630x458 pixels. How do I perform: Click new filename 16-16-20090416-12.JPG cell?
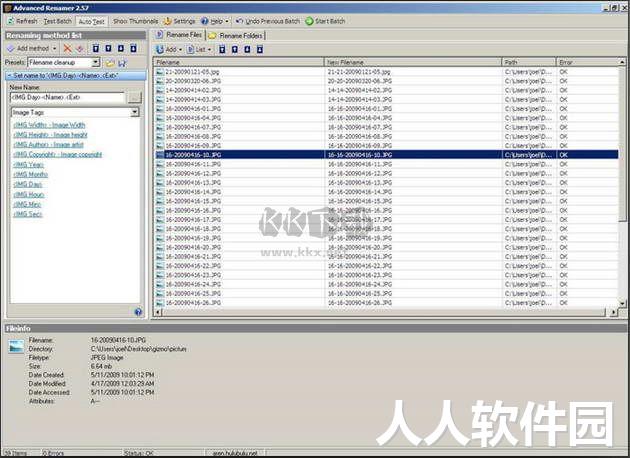tap(360, 174)
